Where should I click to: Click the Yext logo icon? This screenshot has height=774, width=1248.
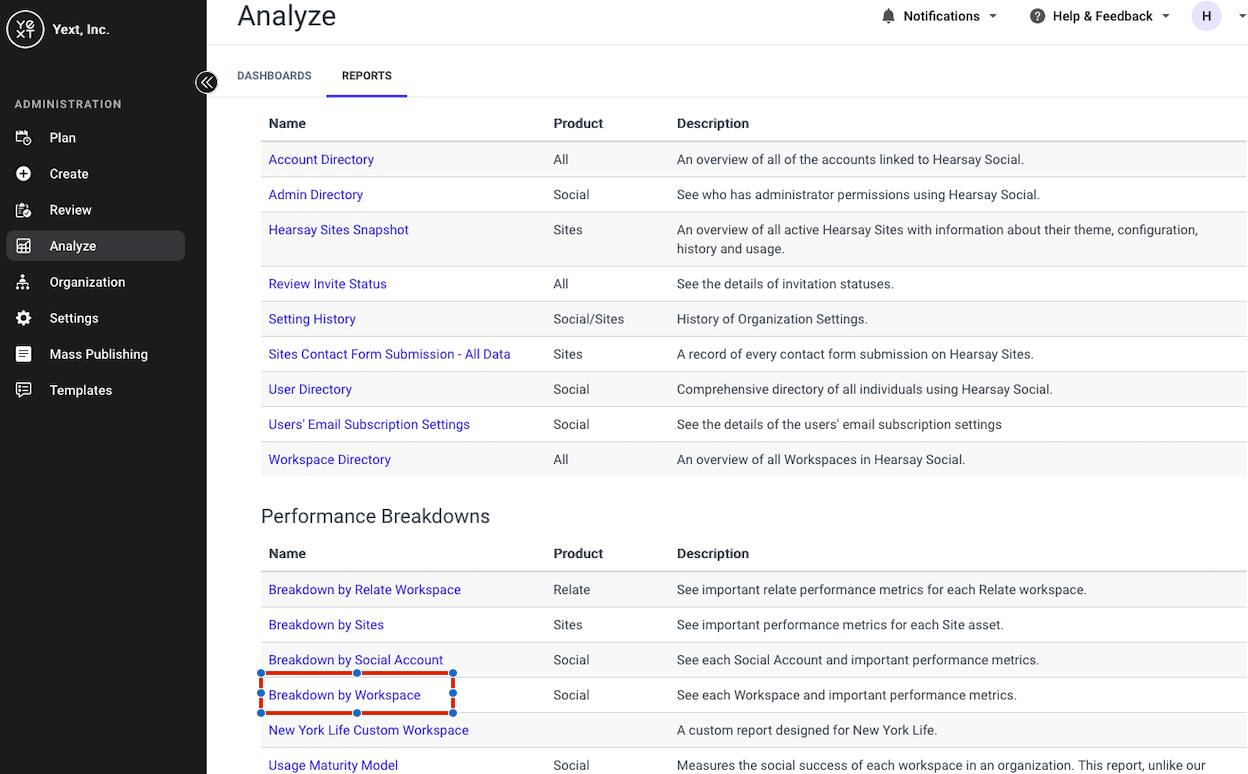25,29
